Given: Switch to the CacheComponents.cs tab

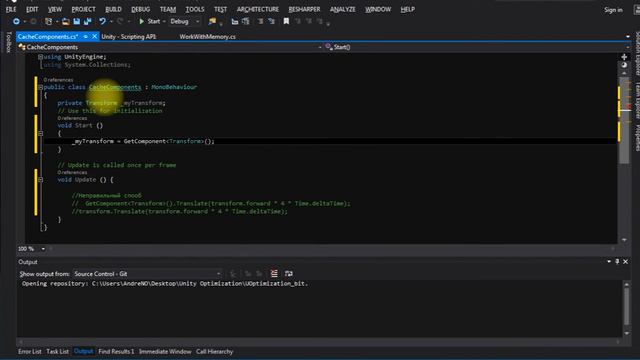Looking at the screenshot, I should pyautogui.click(x=48, y=36).
